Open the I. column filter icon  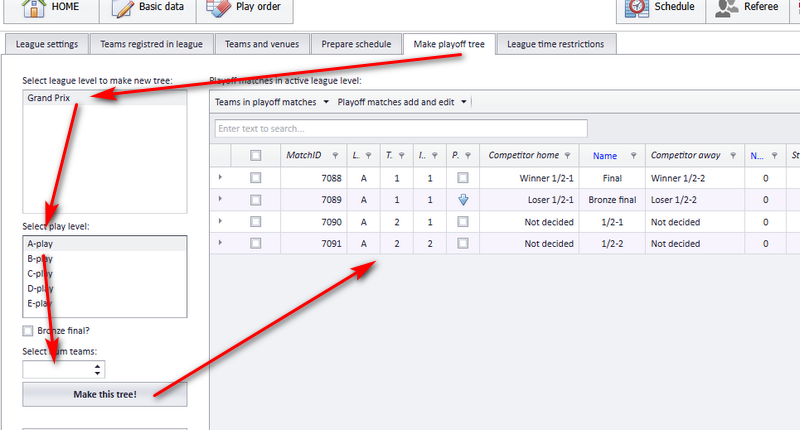(x=435, y=156)
